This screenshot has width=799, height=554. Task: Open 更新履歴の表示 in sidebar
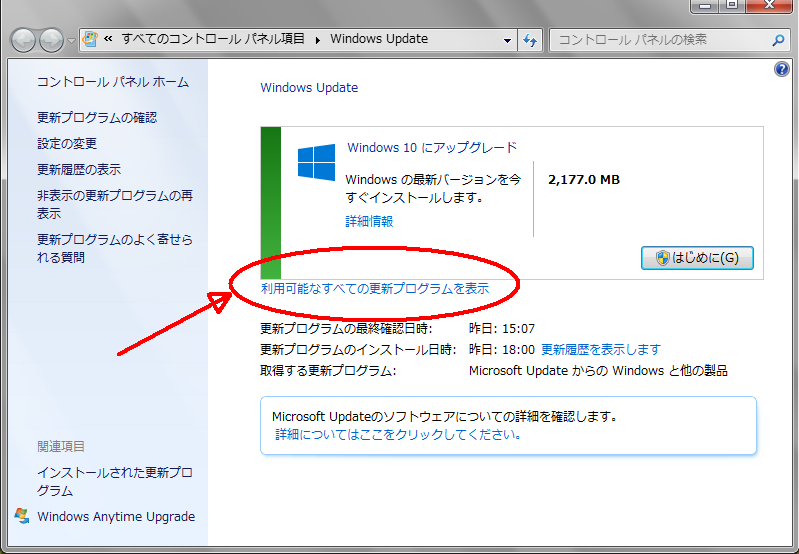(79, 170)
